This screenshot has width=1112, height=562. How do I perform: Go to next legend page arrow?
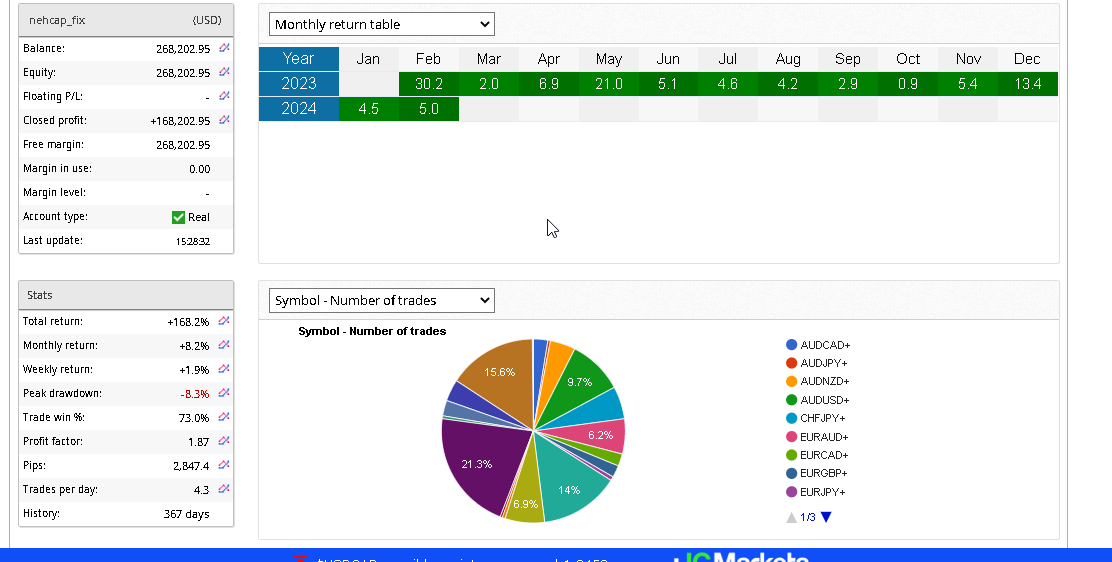(826, 517)
